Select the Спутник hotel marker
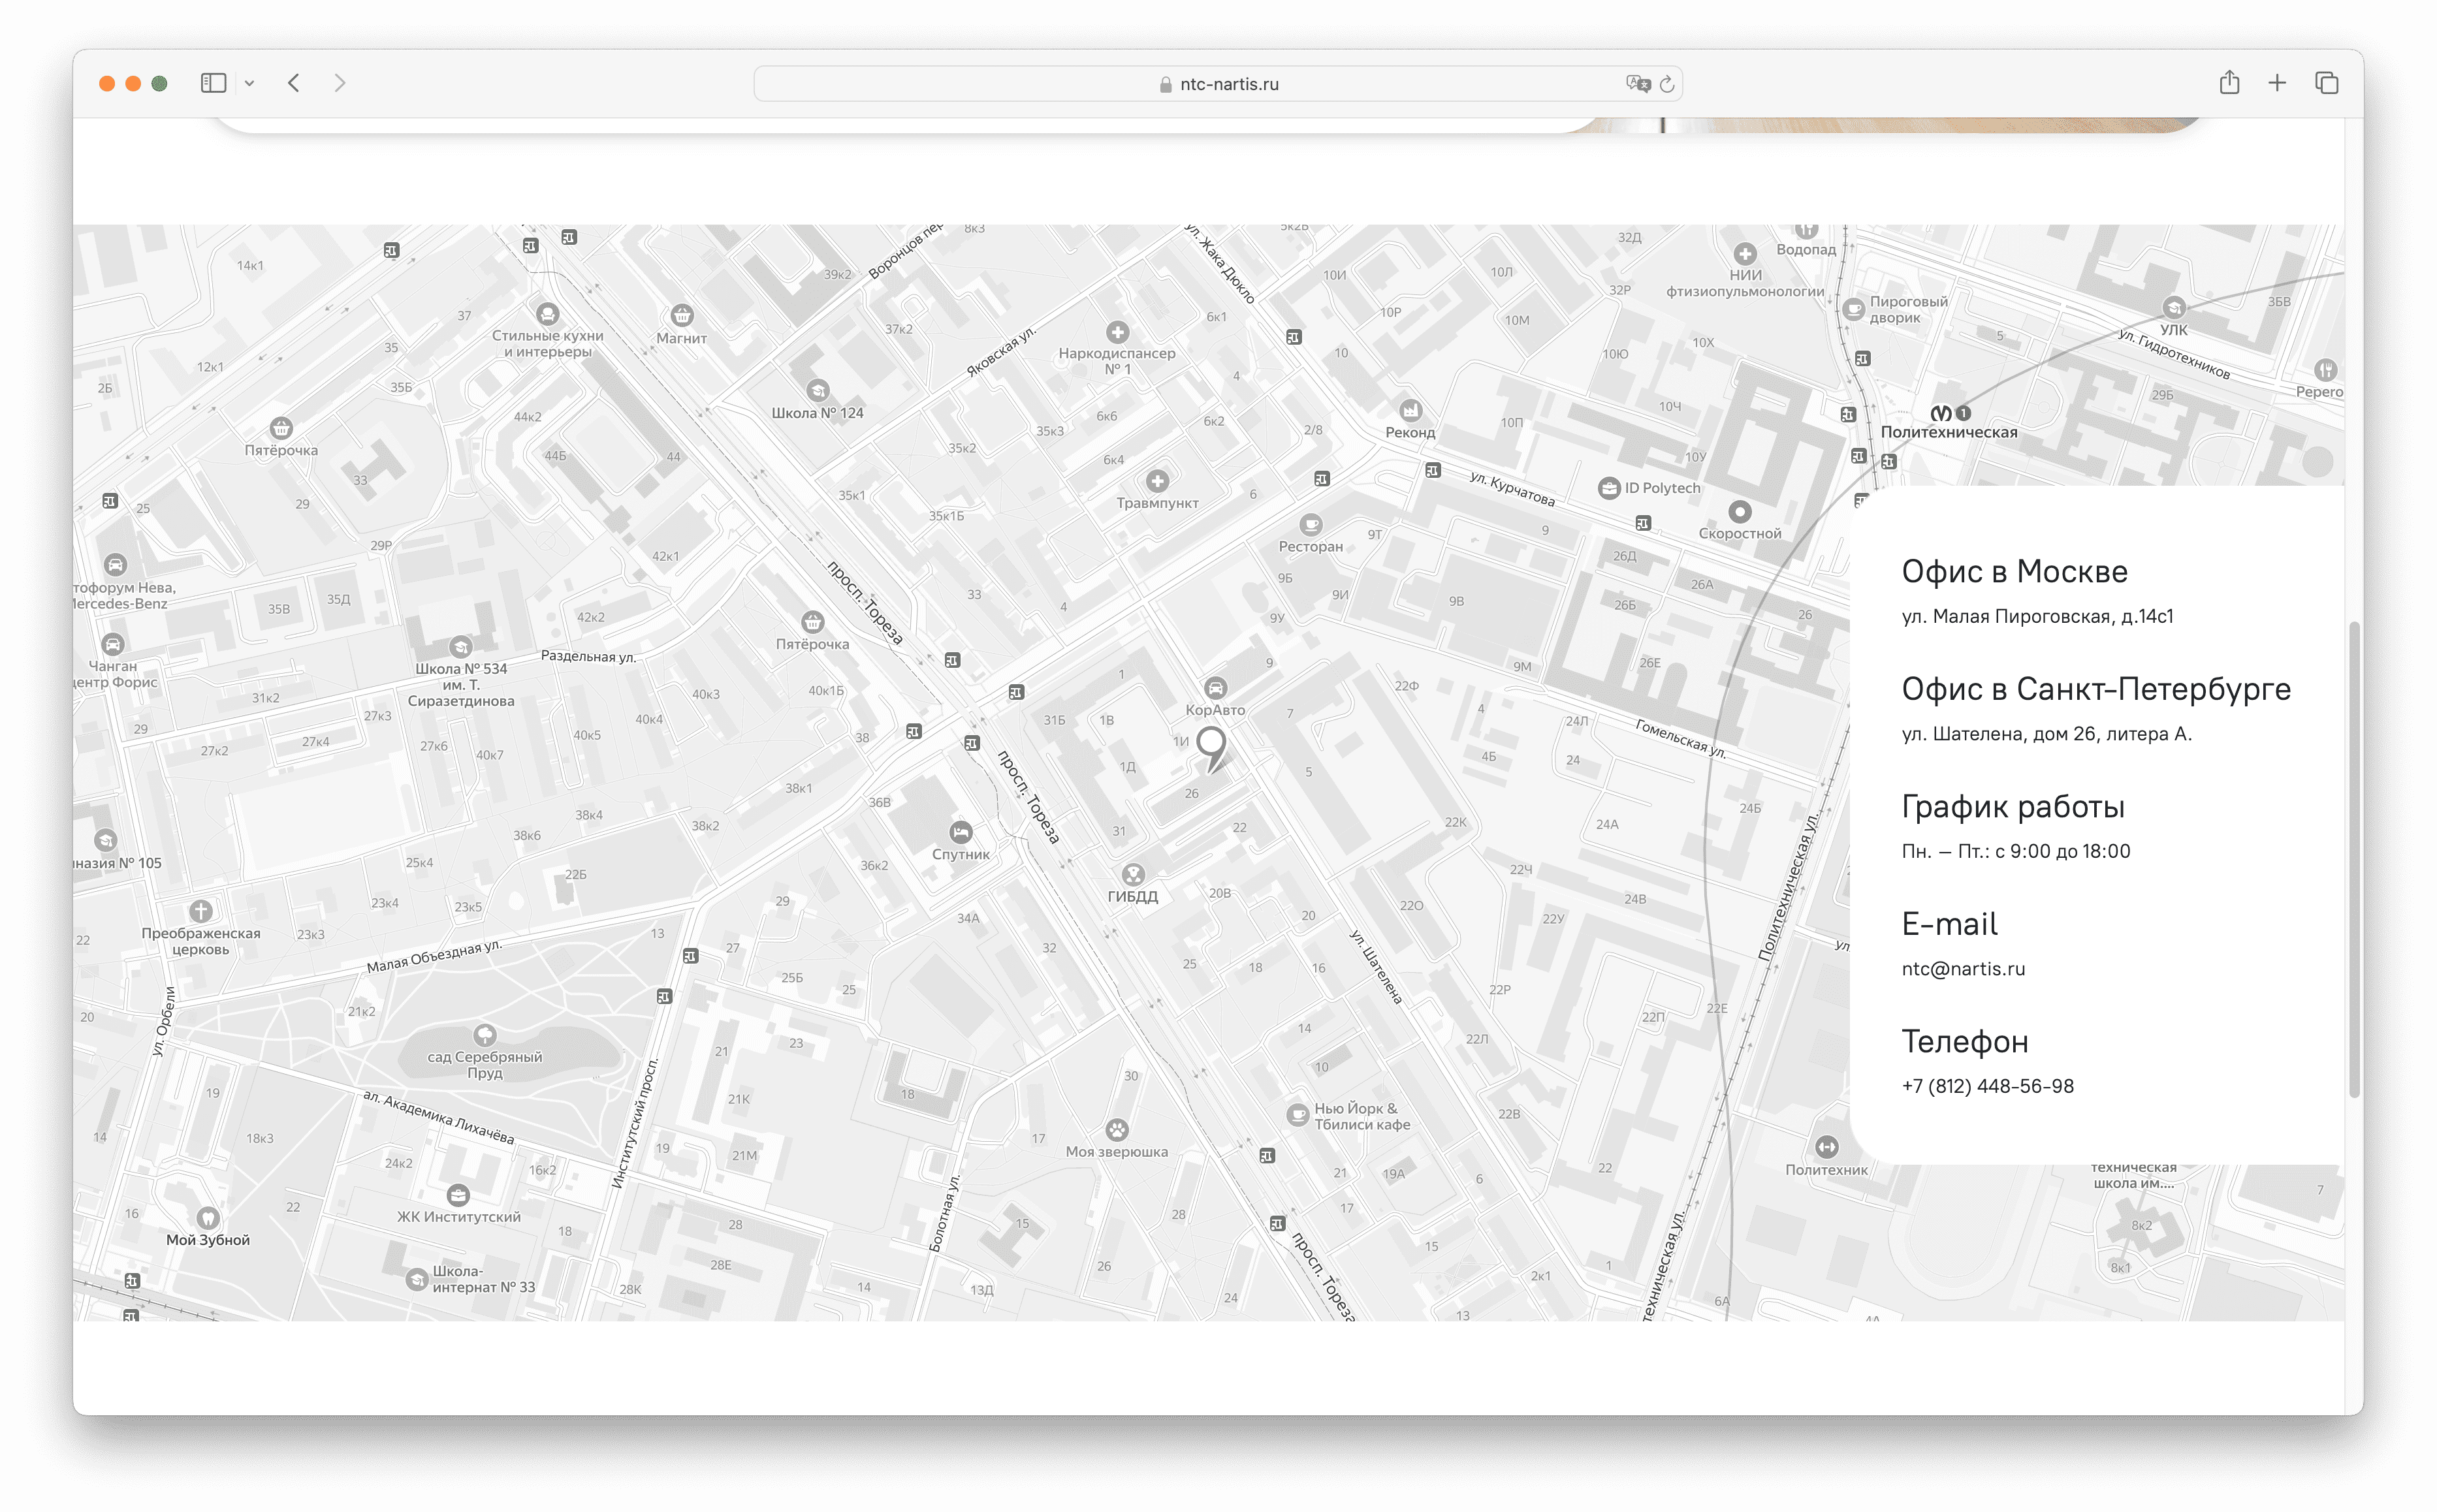The width and height of the screenshot is (2437, 1512). coord(961,832)
